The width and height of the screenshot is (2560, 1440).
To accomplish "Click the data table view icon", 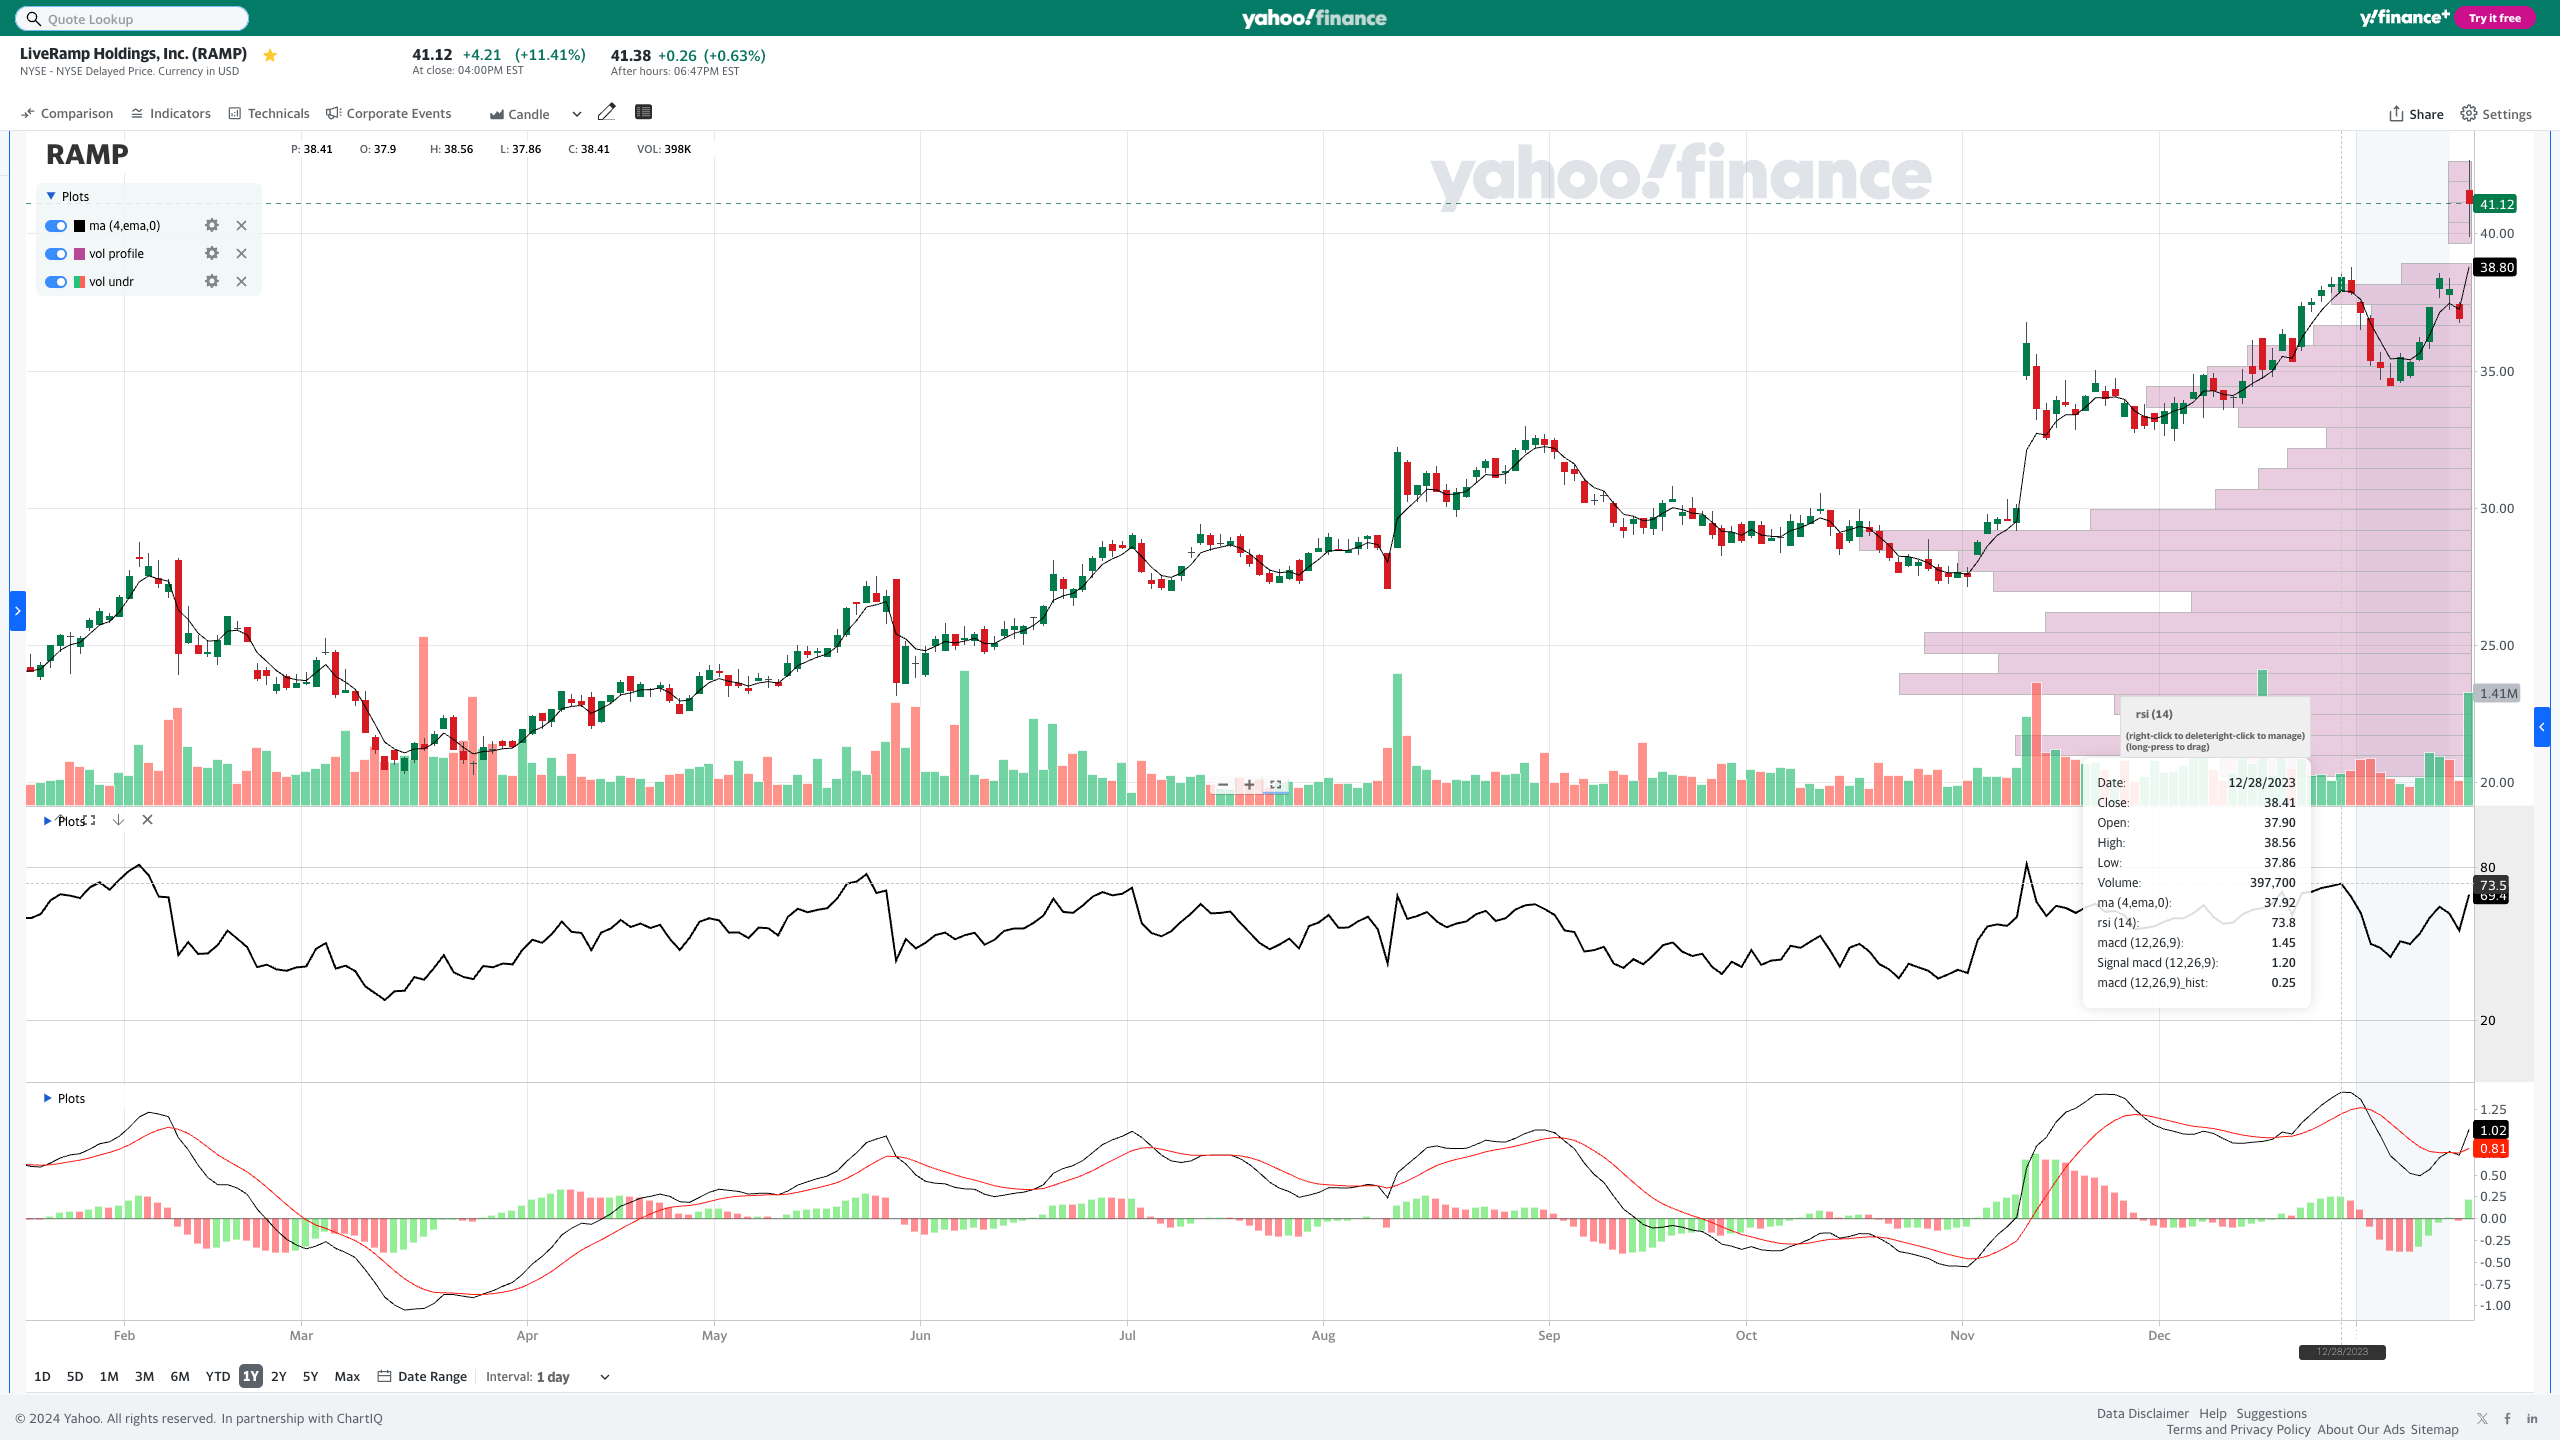I will click(643, 112).
